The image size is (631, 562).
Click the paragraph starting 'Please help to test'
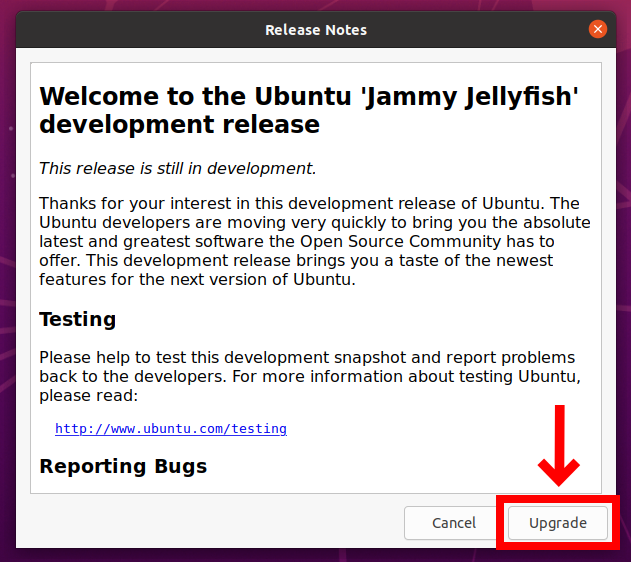(x=310, y=376)
